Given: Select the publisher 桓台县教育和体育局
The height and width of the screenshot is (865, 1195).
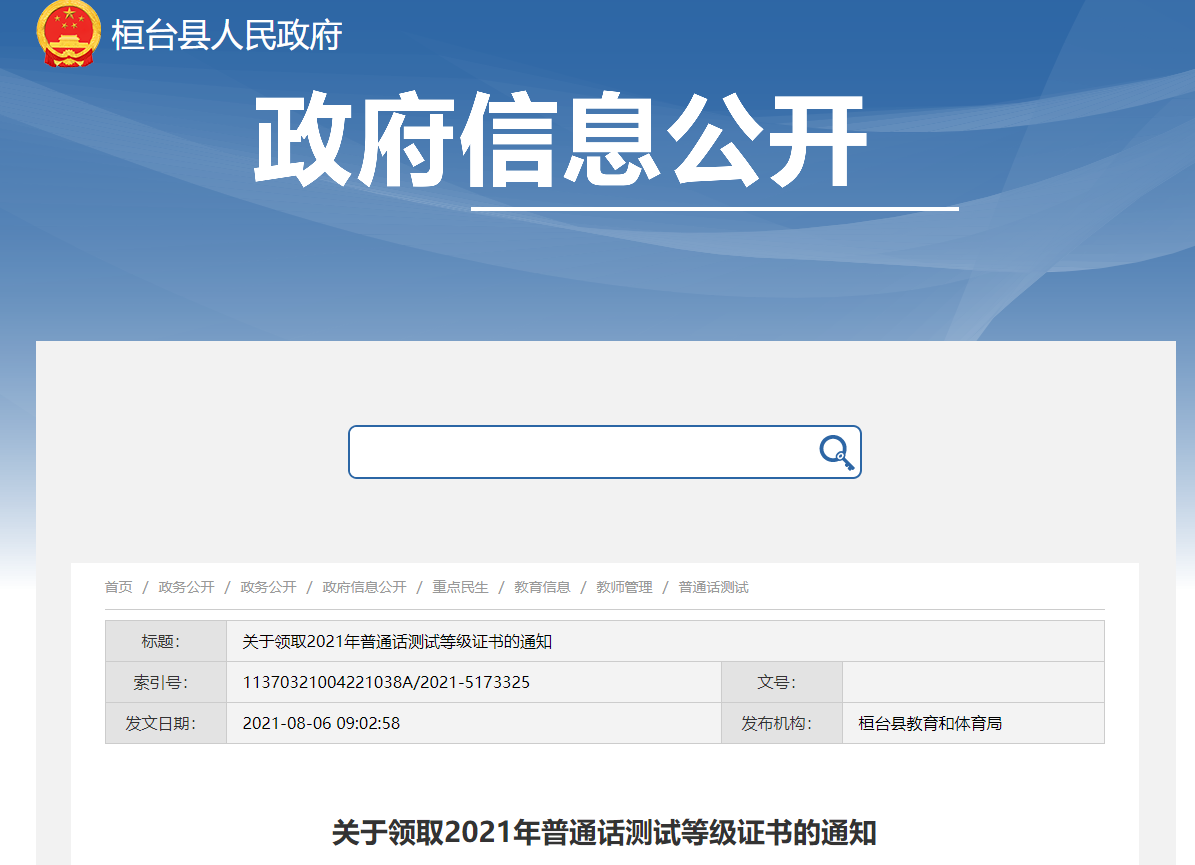Looking at the screenshot, I should click(x=930, y=722).
